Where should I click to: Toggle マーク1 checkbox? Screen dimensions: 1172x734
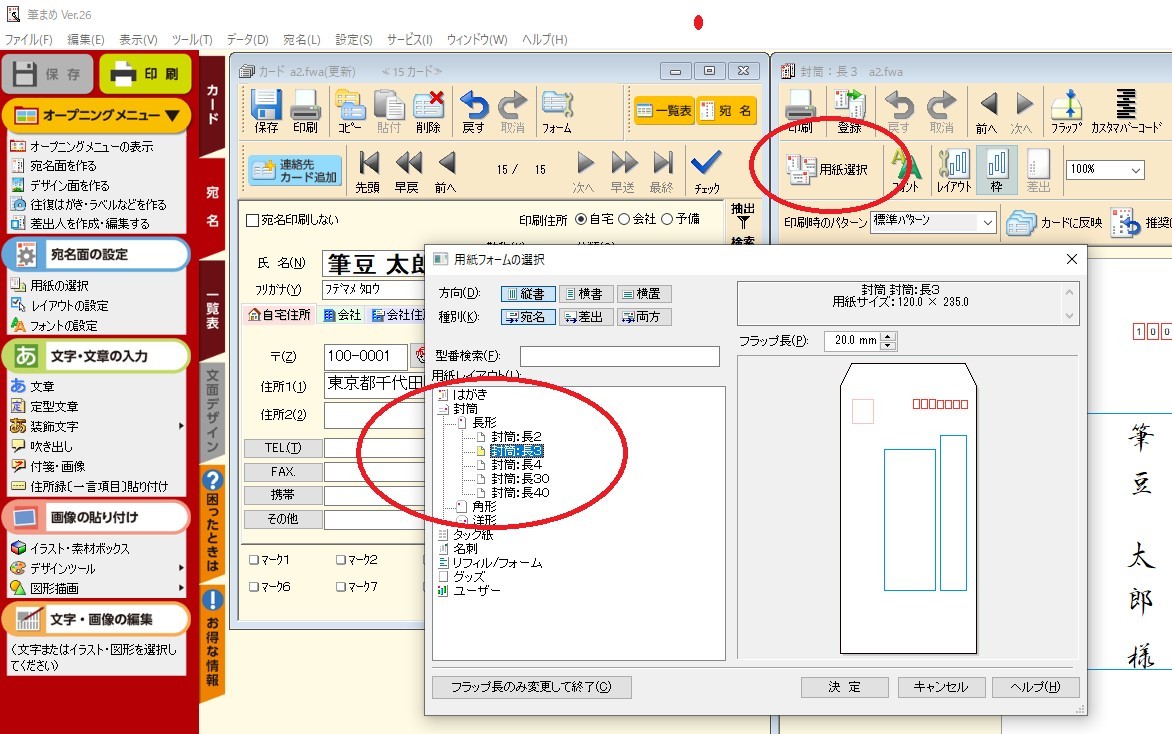[x=253, y=560]
